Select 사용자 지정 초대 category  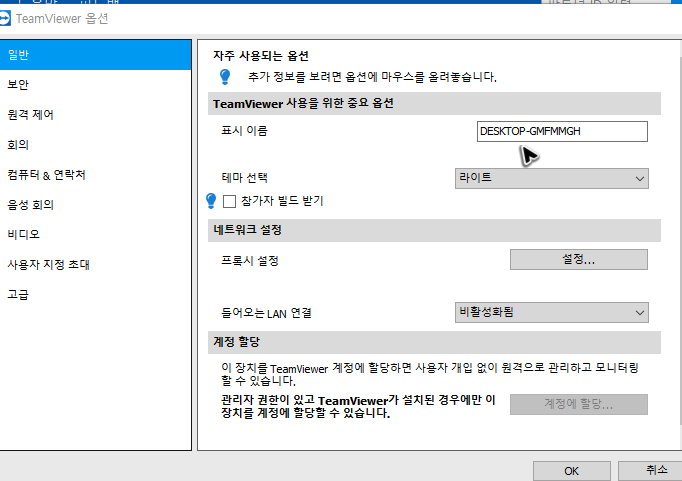96,264
